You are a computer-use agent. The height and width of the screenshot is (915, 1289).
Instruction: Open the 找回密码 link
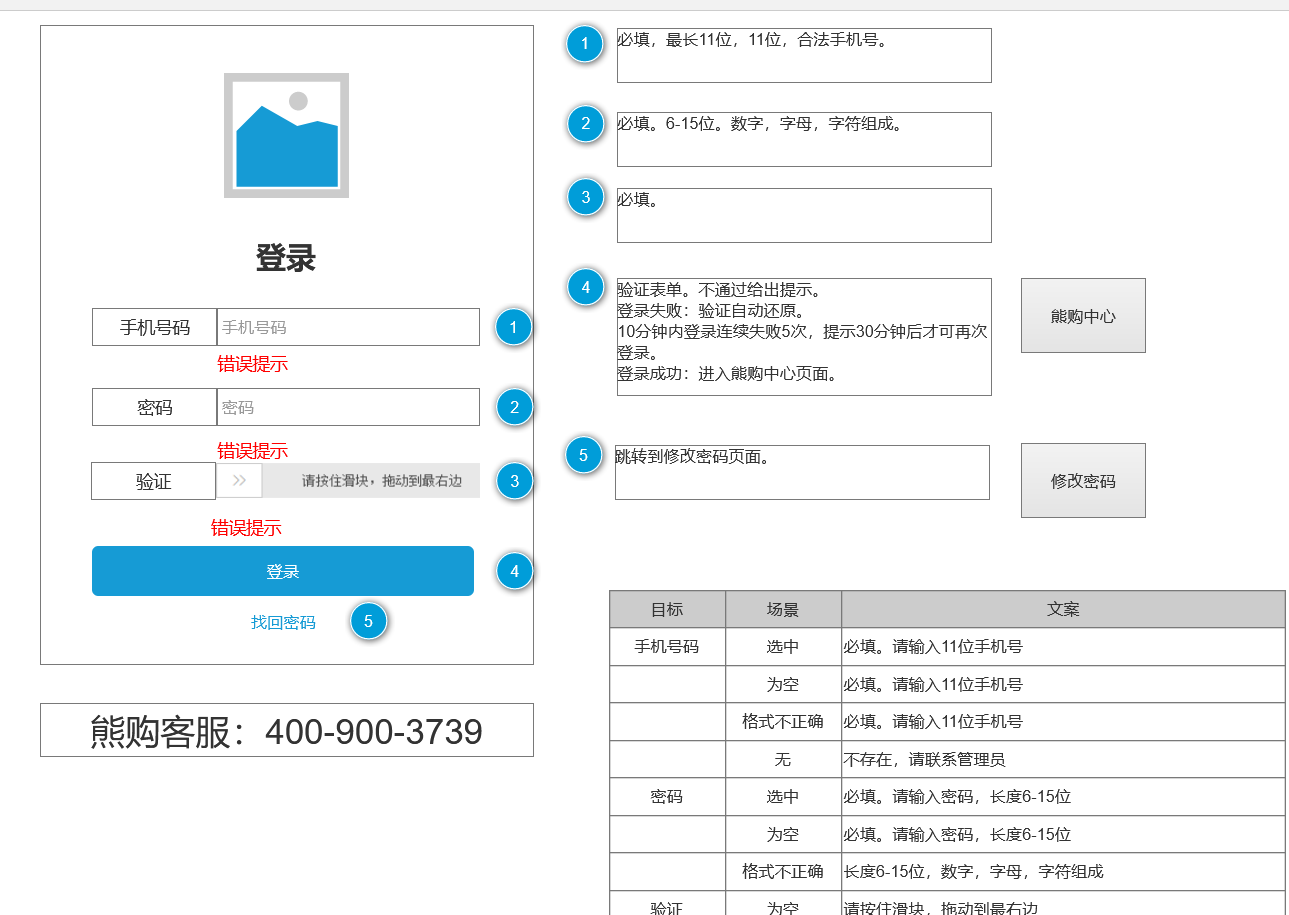pos(283,622)
